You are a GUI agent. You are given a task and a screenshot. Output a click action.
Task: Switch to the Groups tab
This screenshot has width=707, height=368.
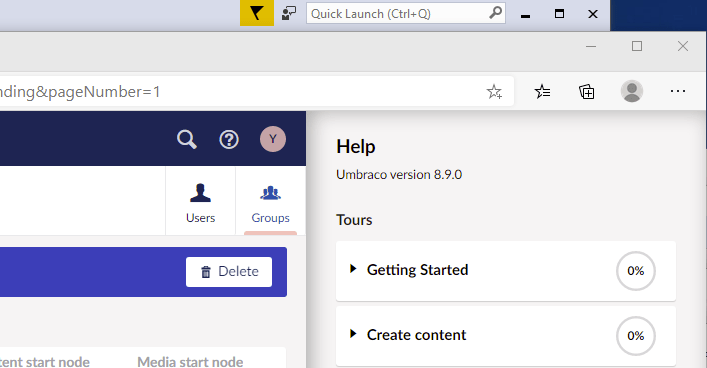coord(271,203)
